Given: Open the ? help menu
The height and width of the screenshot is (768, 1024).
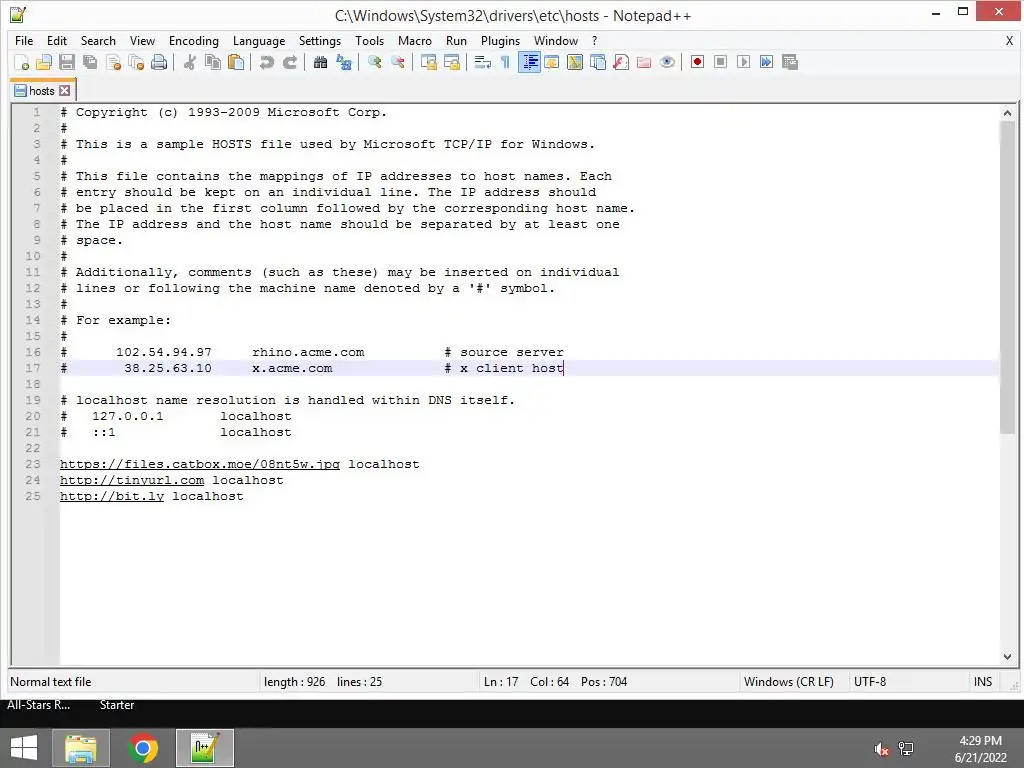Looking at the screenshot, I should (x=594, y=40).
